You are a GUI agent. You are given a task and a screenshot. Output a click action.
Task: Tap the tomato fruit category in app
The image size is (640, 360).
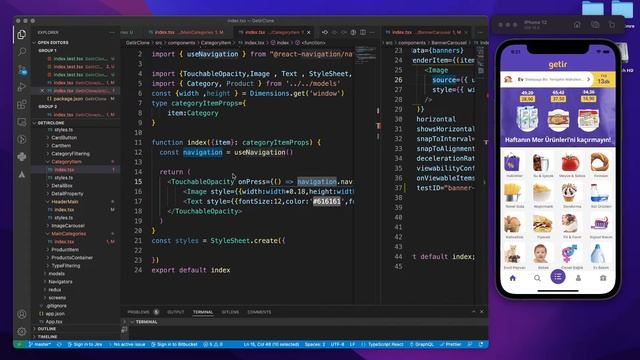570,165
